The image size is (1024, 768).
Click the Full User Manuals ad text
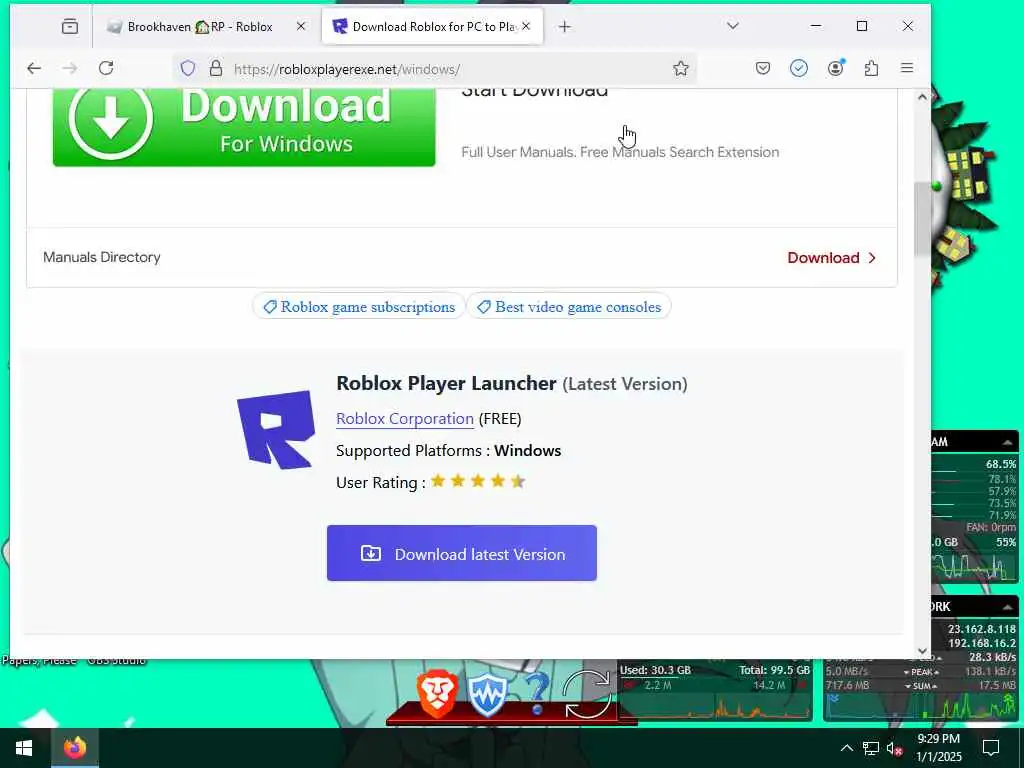[x=620, y=152]
